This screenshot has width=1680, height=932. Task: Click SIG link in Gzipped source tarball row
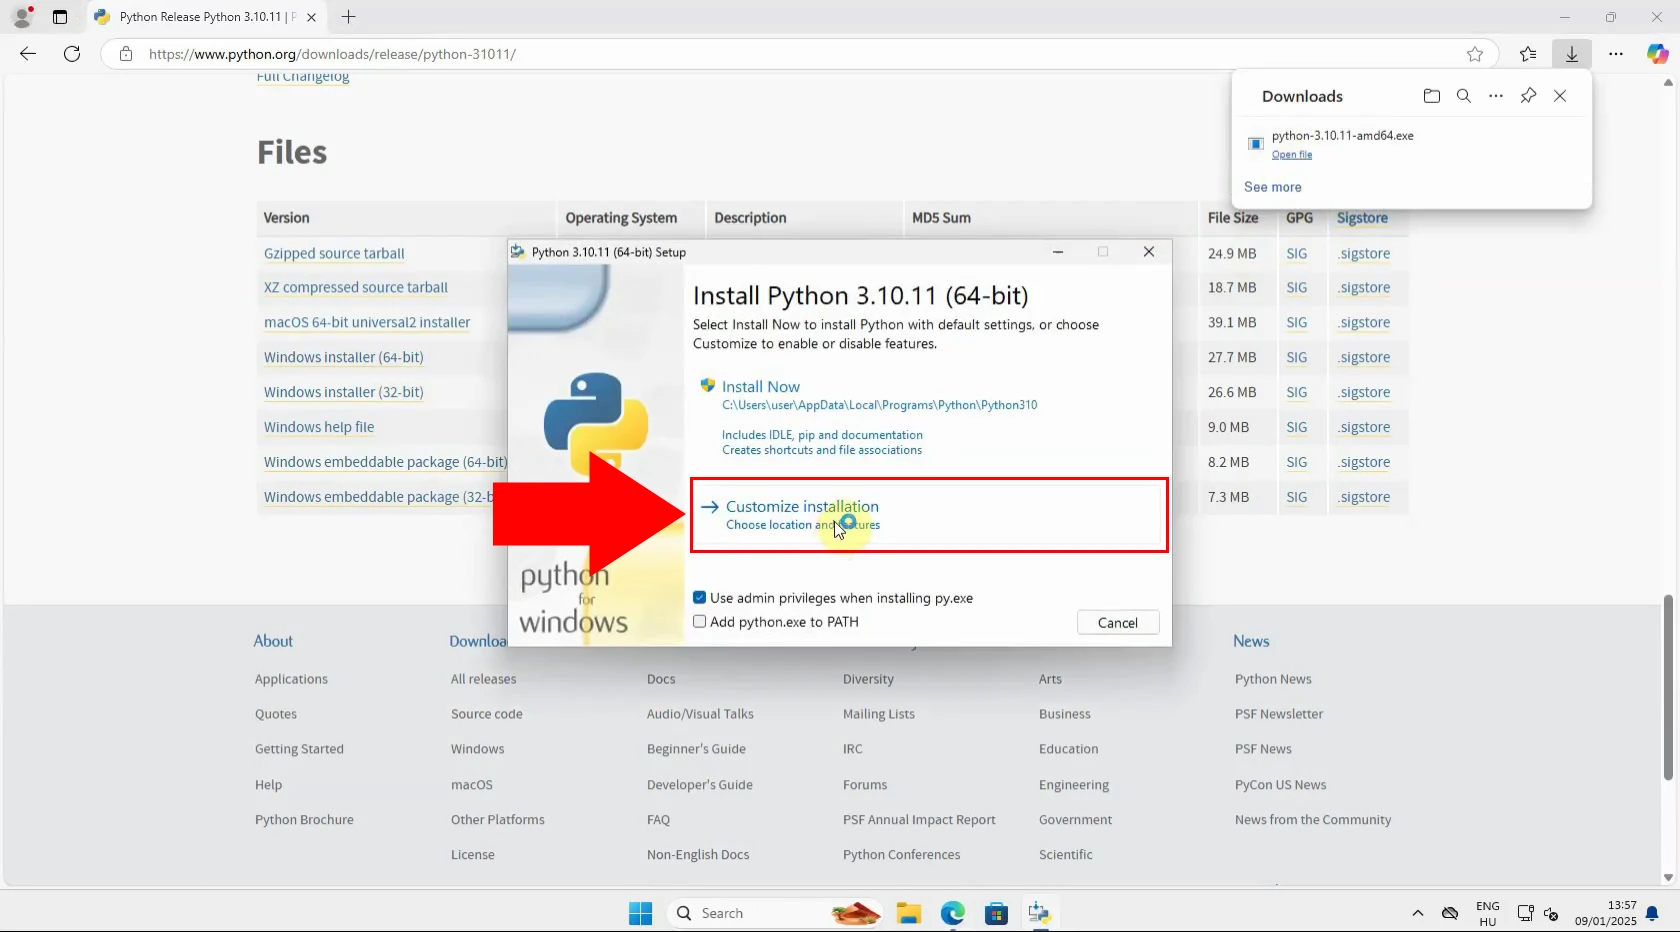(x=1297, y=254)
